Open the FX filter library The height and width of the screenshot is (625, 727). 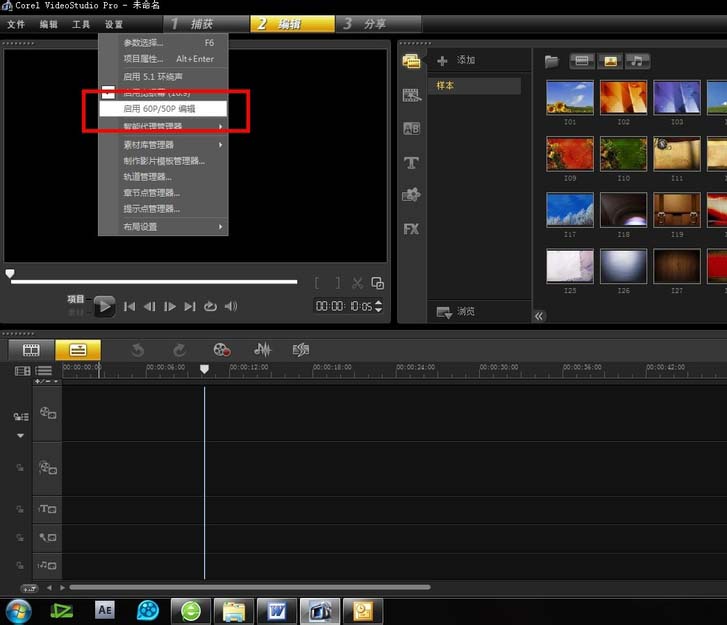(x=411, y=229)
